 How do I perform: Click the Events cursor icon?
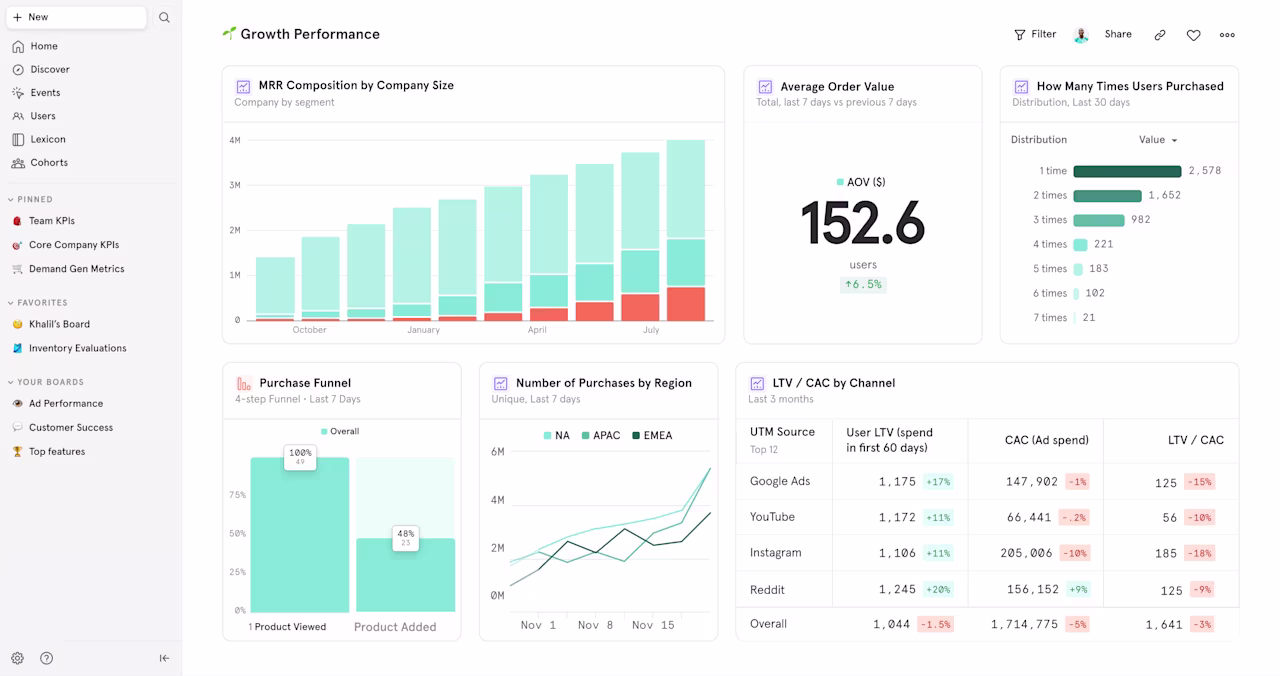(x=18, y=93)
